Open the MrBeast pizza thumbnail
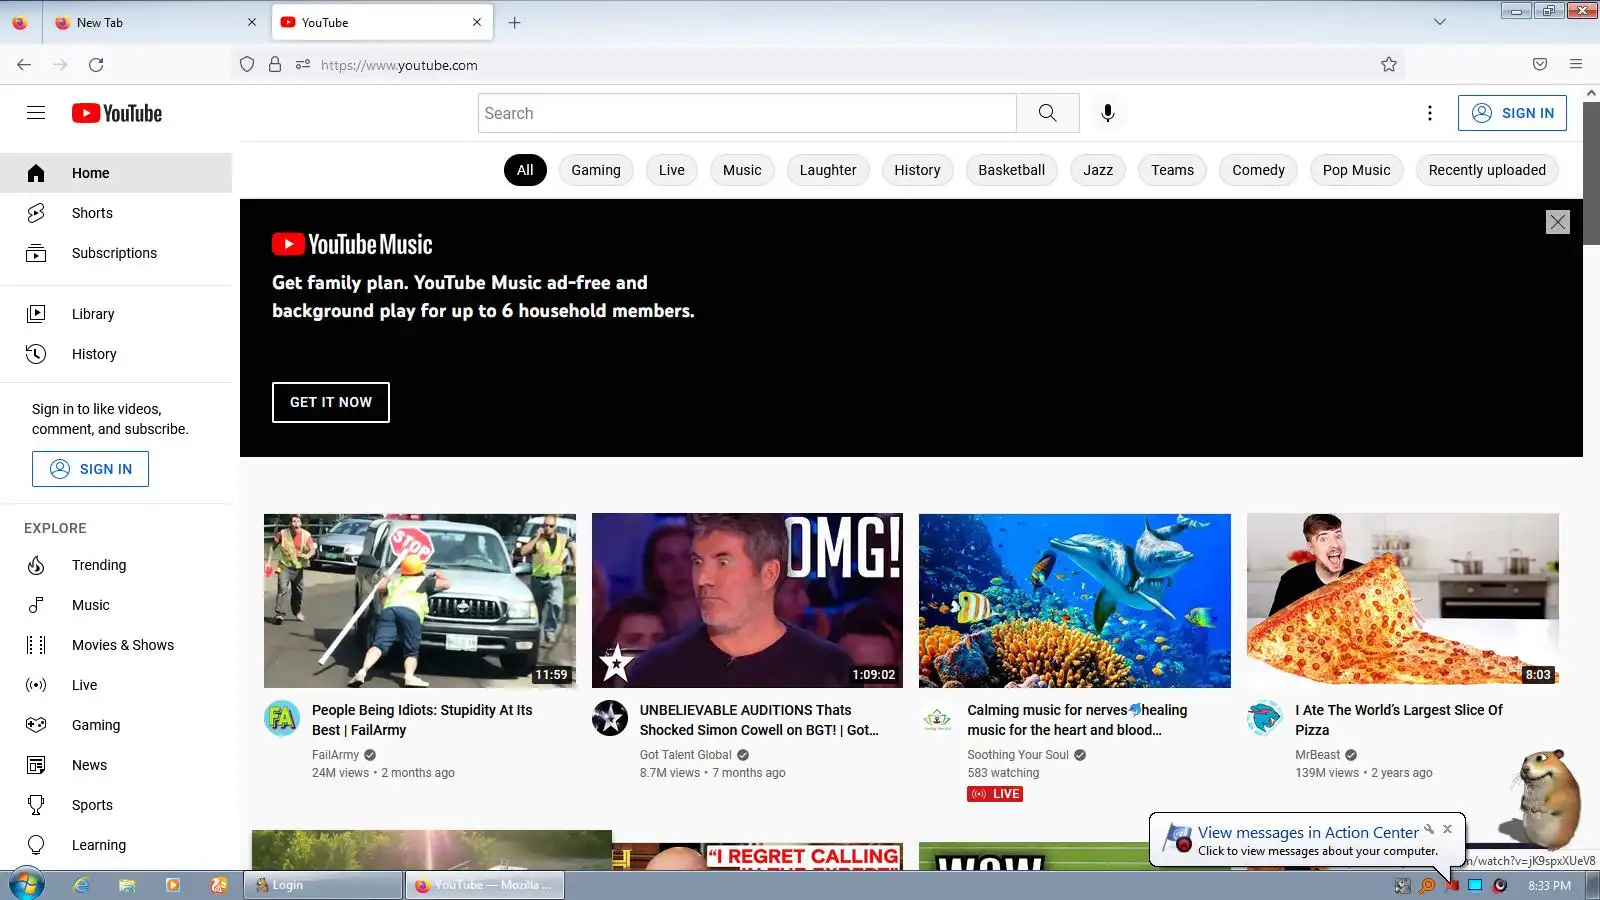Screen dimensions: 1600x900 point(1403,600)
